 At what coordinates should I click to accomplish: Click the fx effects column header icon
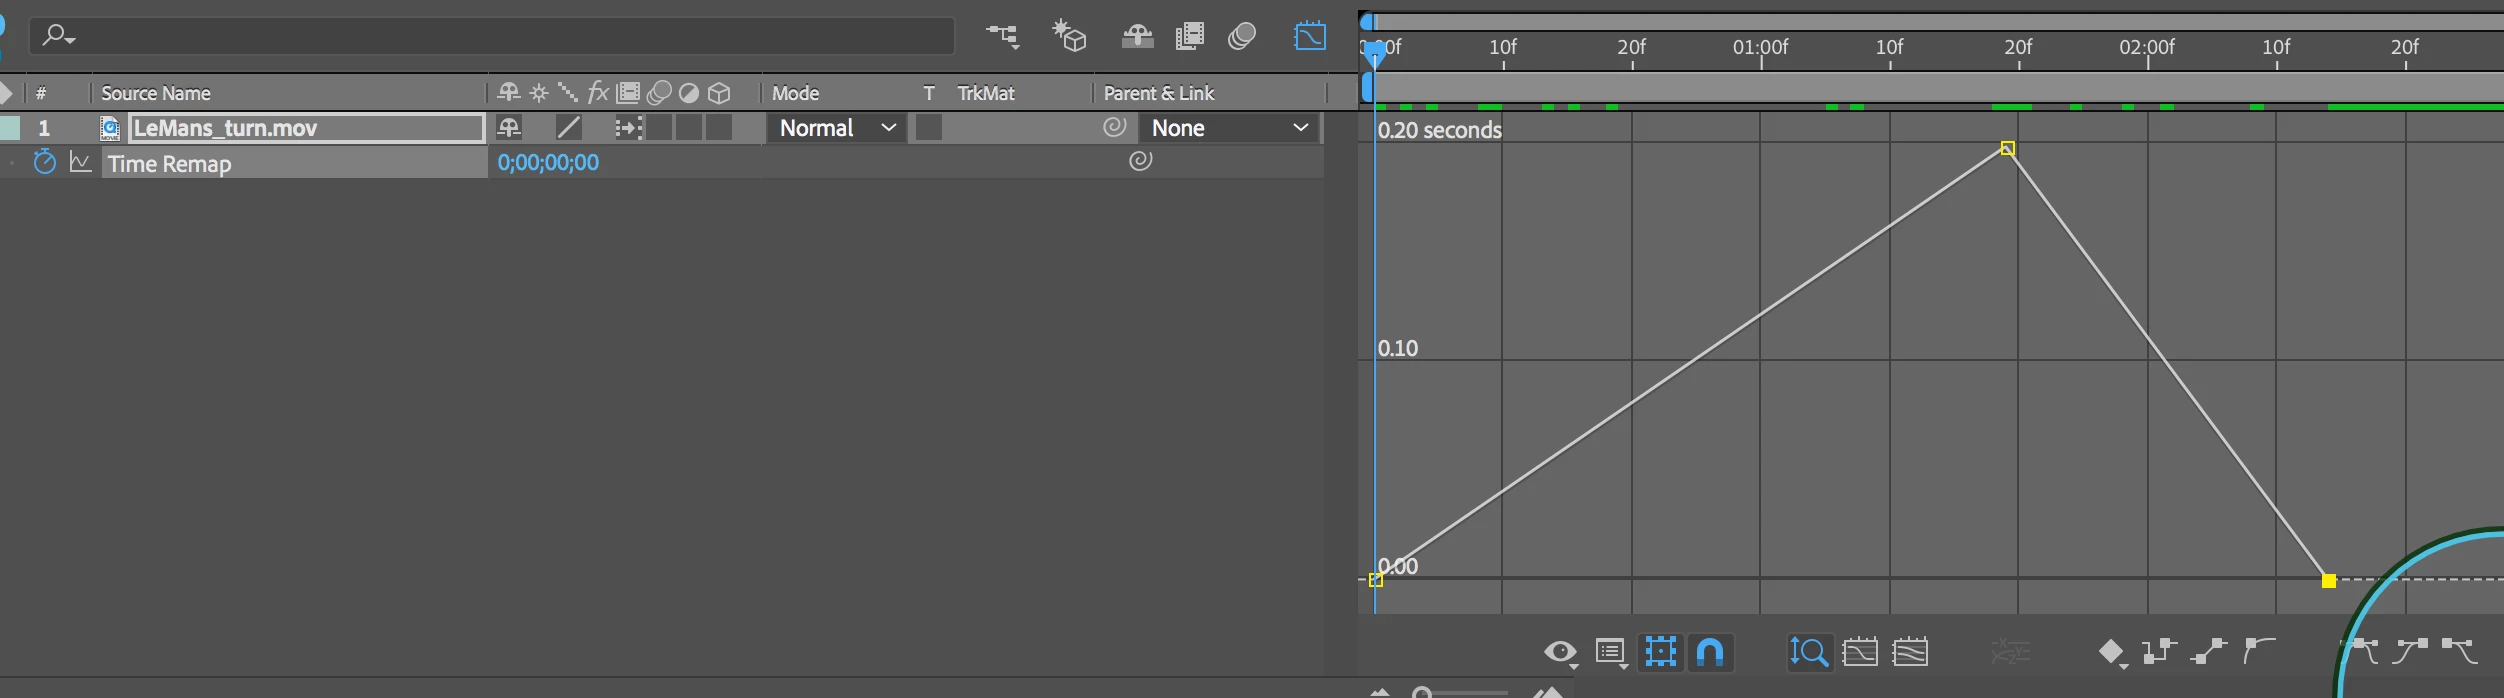[x=598, y=93]
